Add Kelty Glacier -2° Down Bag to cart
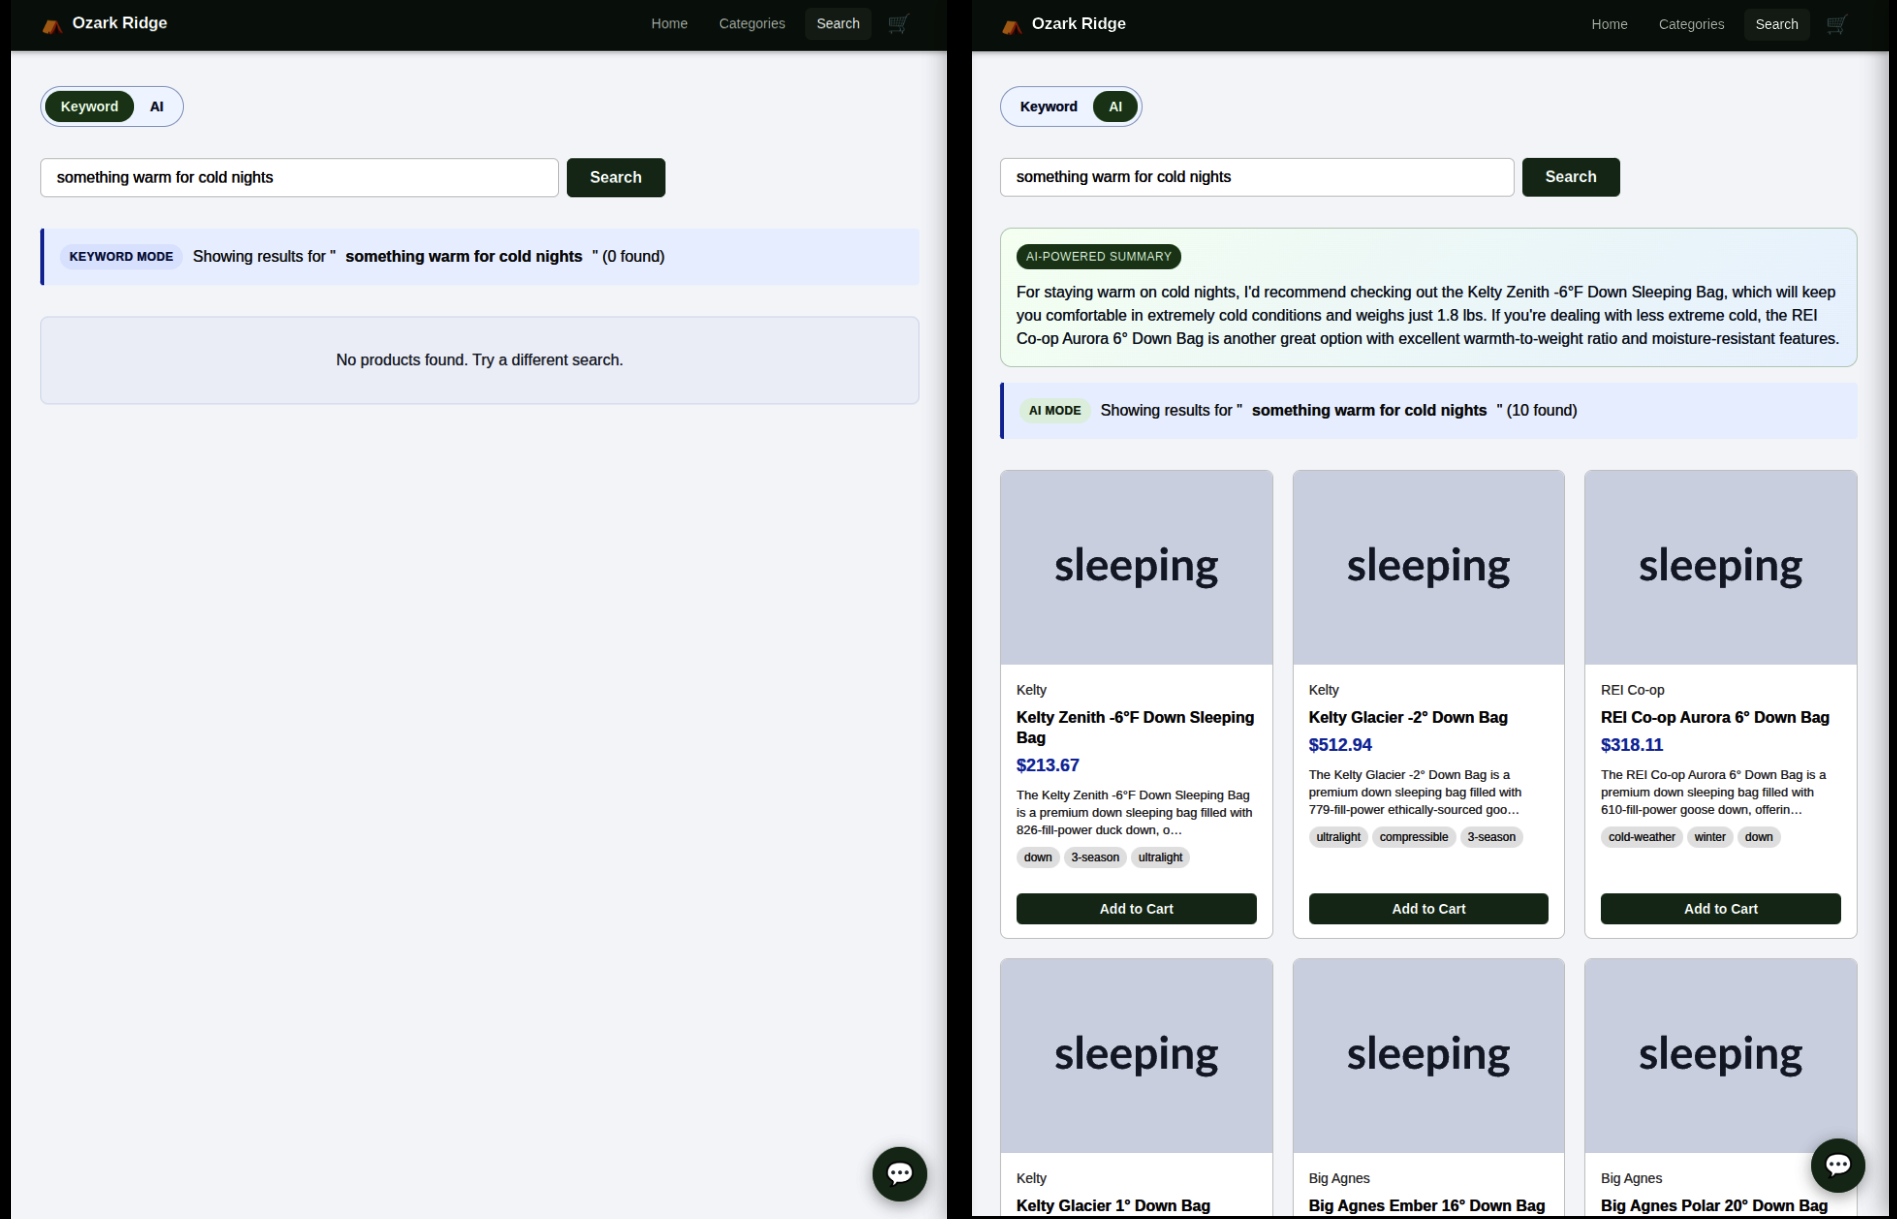 [x=1428, y=909]
